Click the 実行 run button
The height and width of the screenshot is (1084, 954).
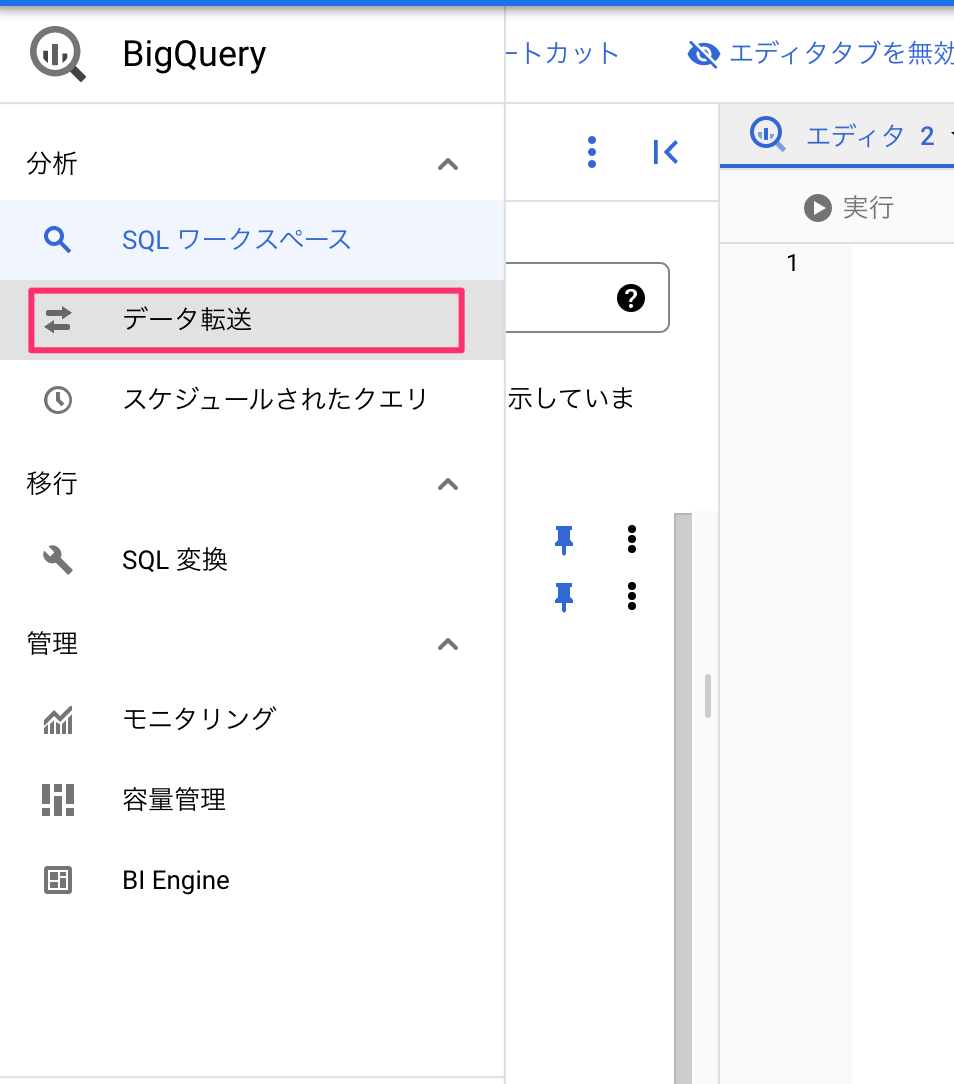point(849,207)
